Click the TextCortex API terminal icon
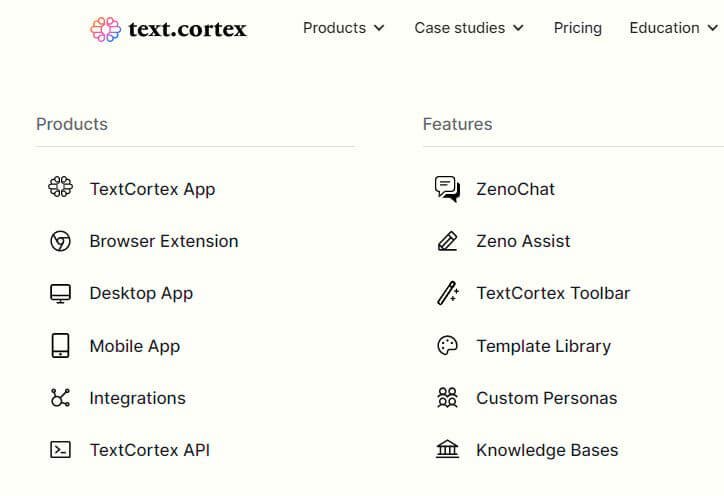Image resolution: width=724 pixels, height=496 pixels. click(60, 450)
